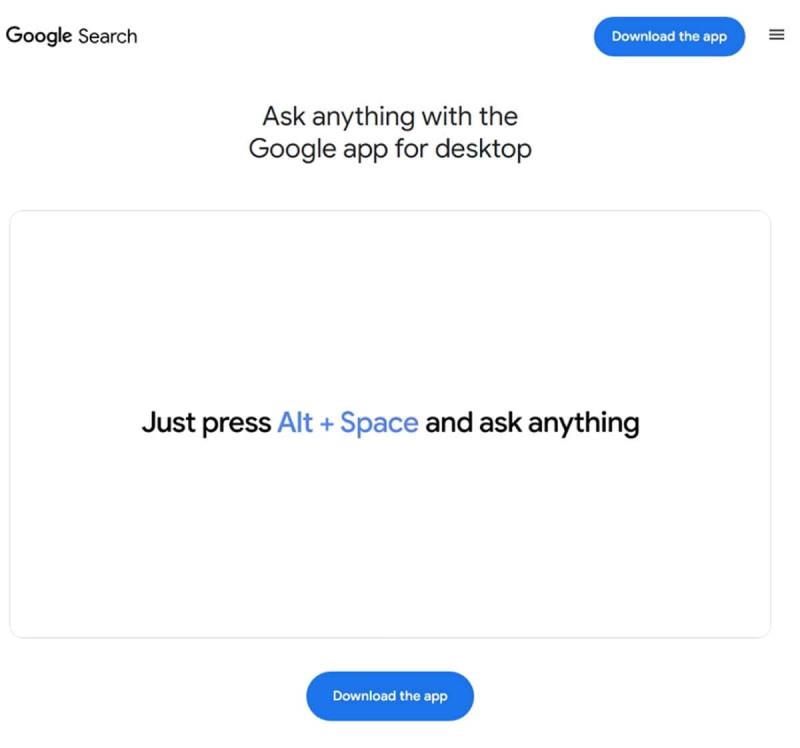
Task: Click the bottom 'Download the app' button
Action: (x=389, y=695)
